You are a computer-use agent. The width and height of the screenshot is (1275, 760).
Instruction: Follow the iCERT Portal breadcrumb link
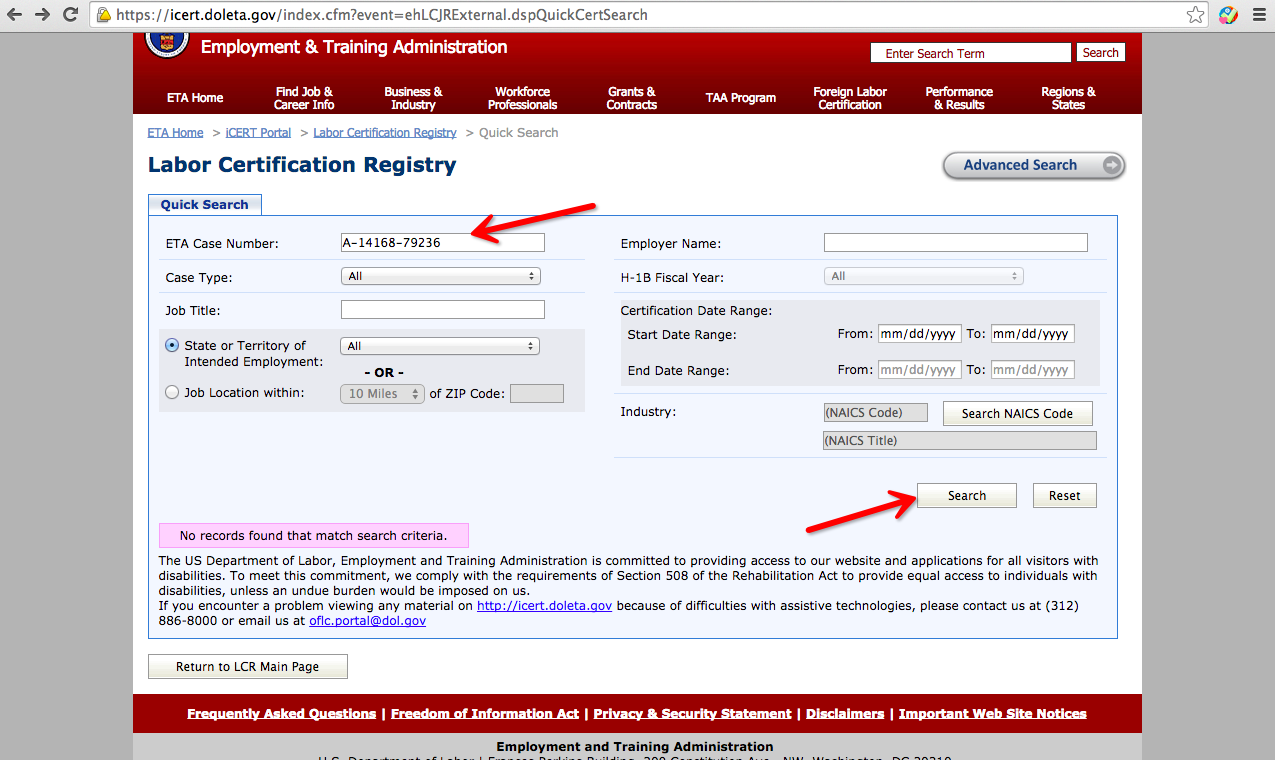[258, 133]
